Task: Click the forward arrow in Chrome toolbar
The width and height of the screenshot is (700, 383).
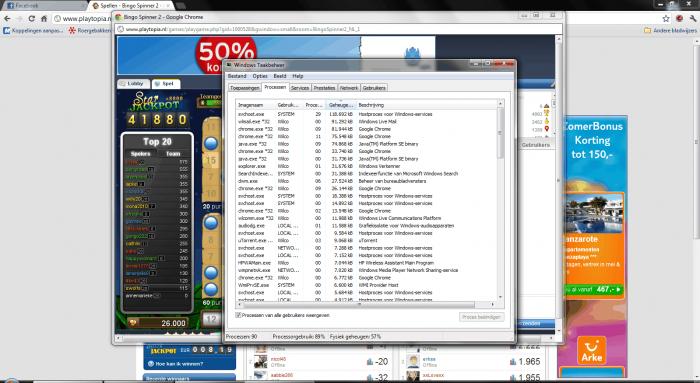Action: click(x=19, y=19)
